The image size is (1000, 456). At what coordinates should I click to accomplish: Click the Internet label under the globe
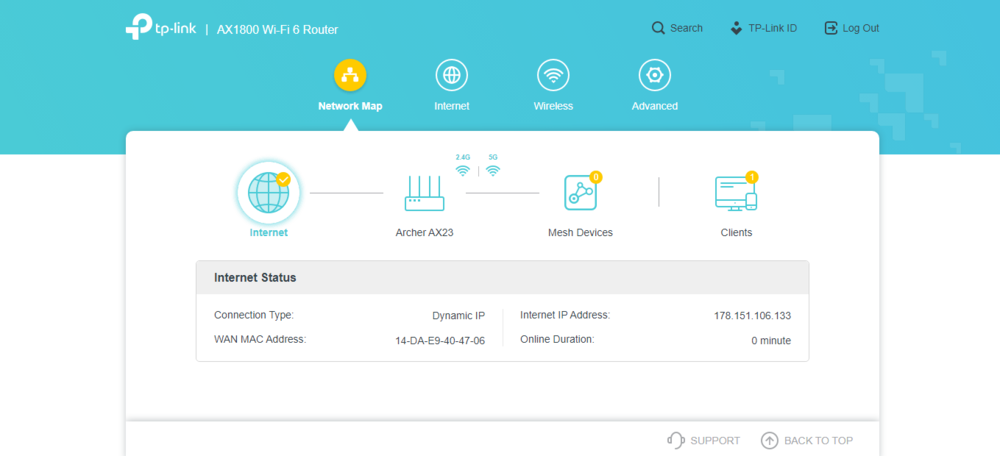[268, 233]
